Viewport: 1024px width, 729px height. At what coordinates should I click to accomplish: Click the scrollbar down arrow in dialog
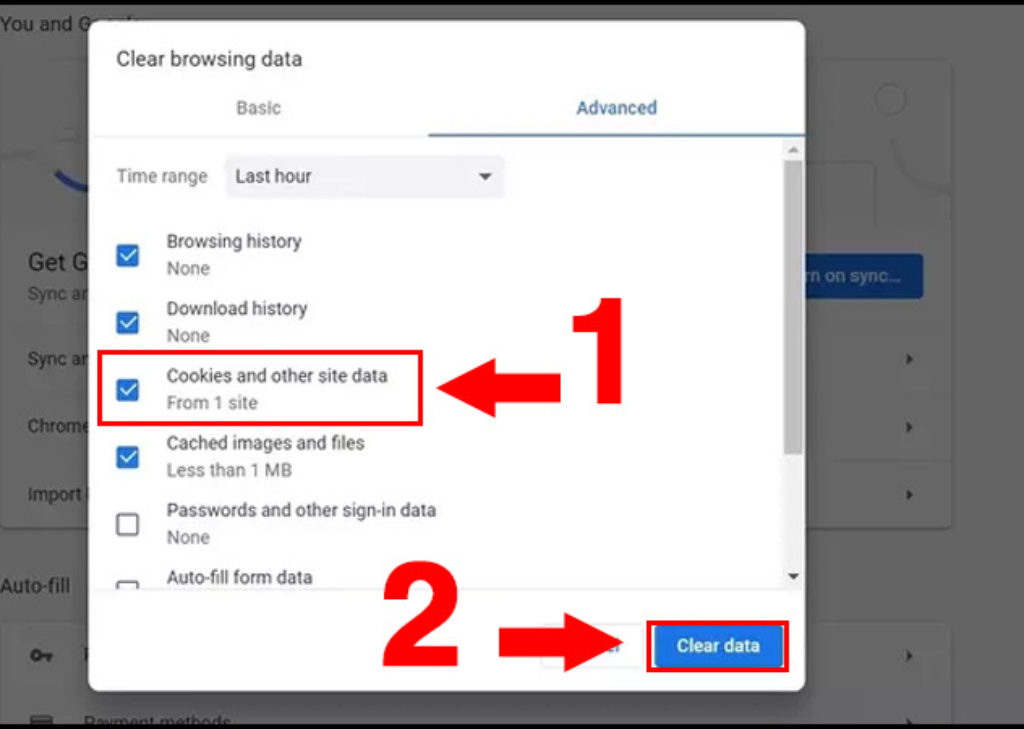pos(793,576)
